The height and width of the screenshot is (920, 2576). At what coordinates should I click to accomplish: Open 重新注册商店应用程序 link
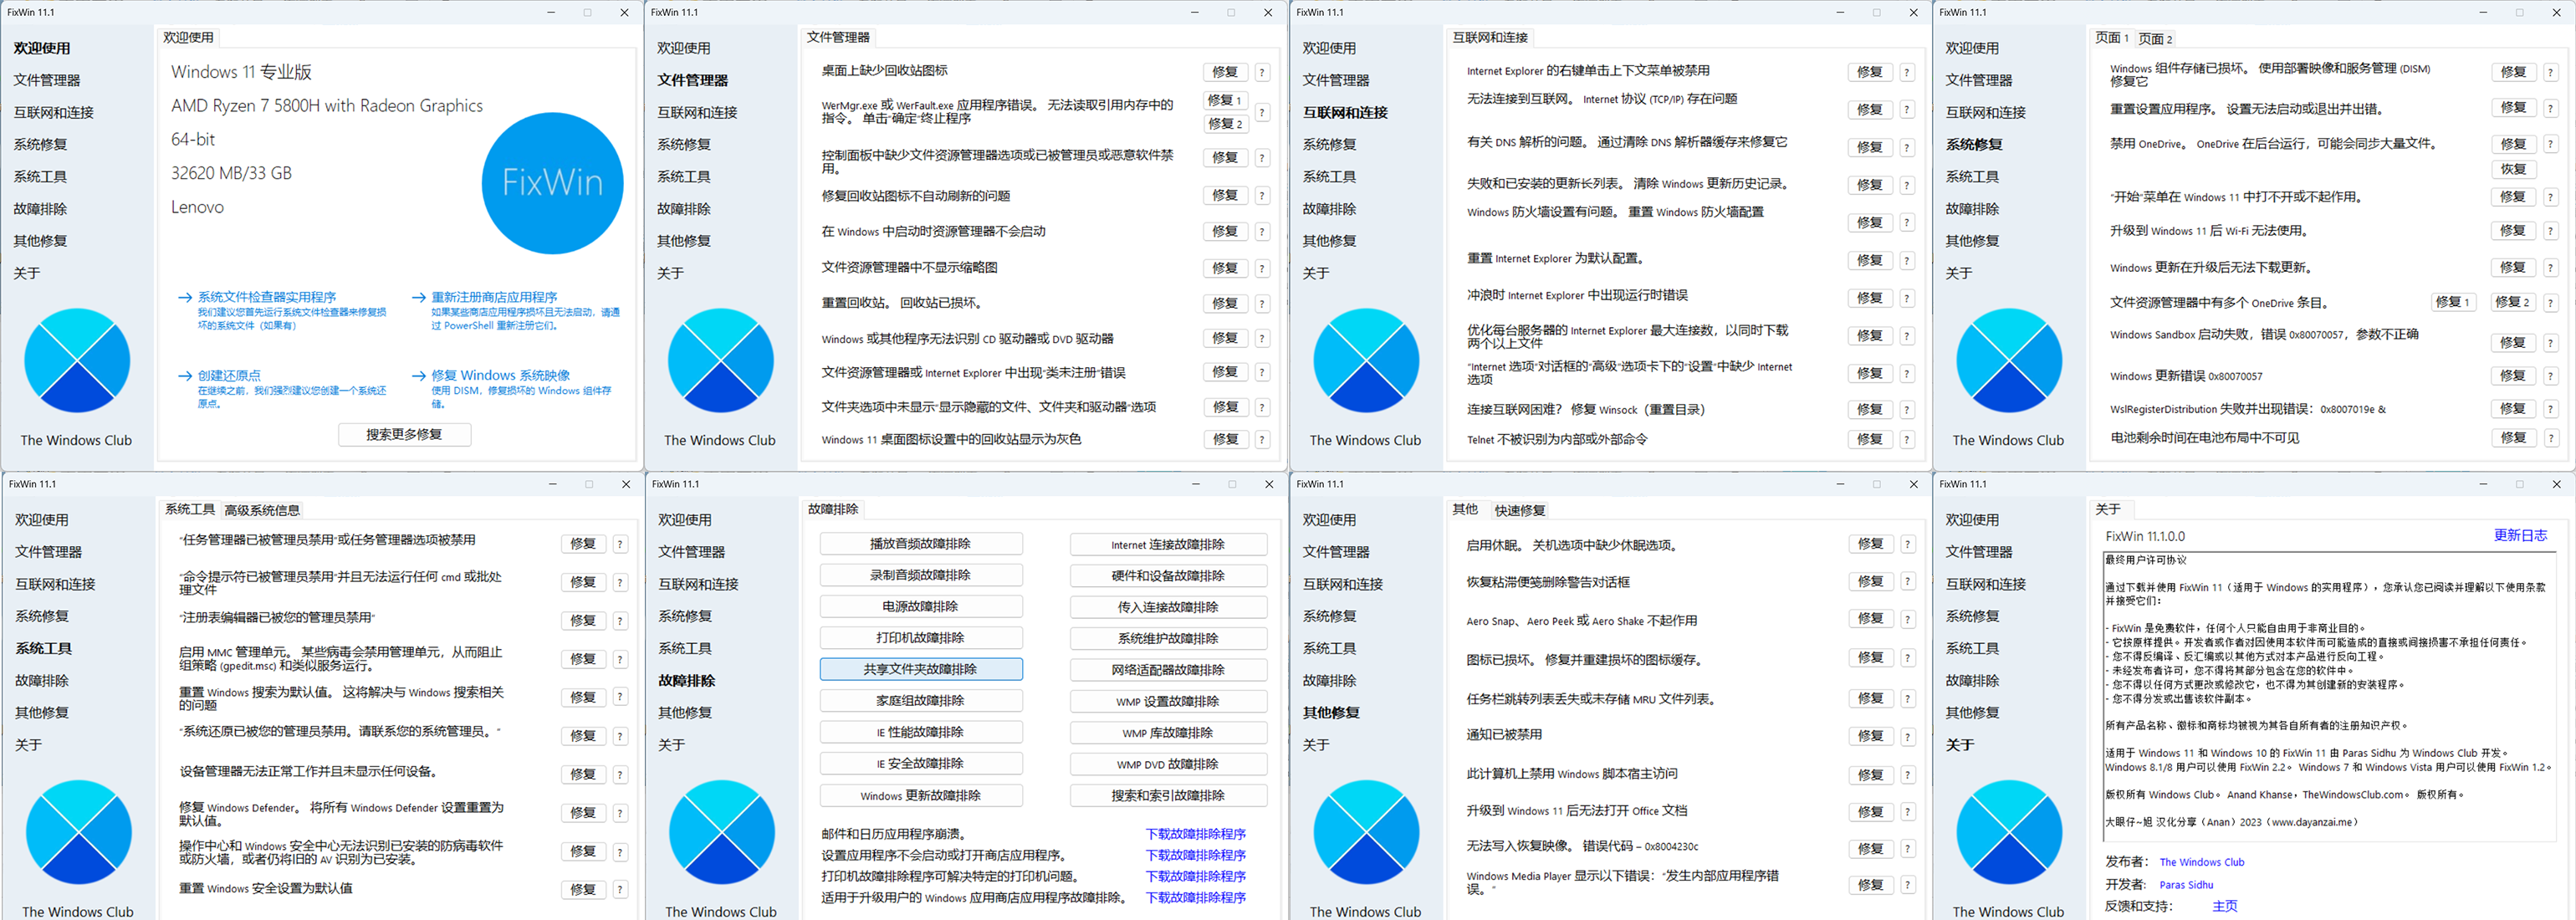pos(494,297)
